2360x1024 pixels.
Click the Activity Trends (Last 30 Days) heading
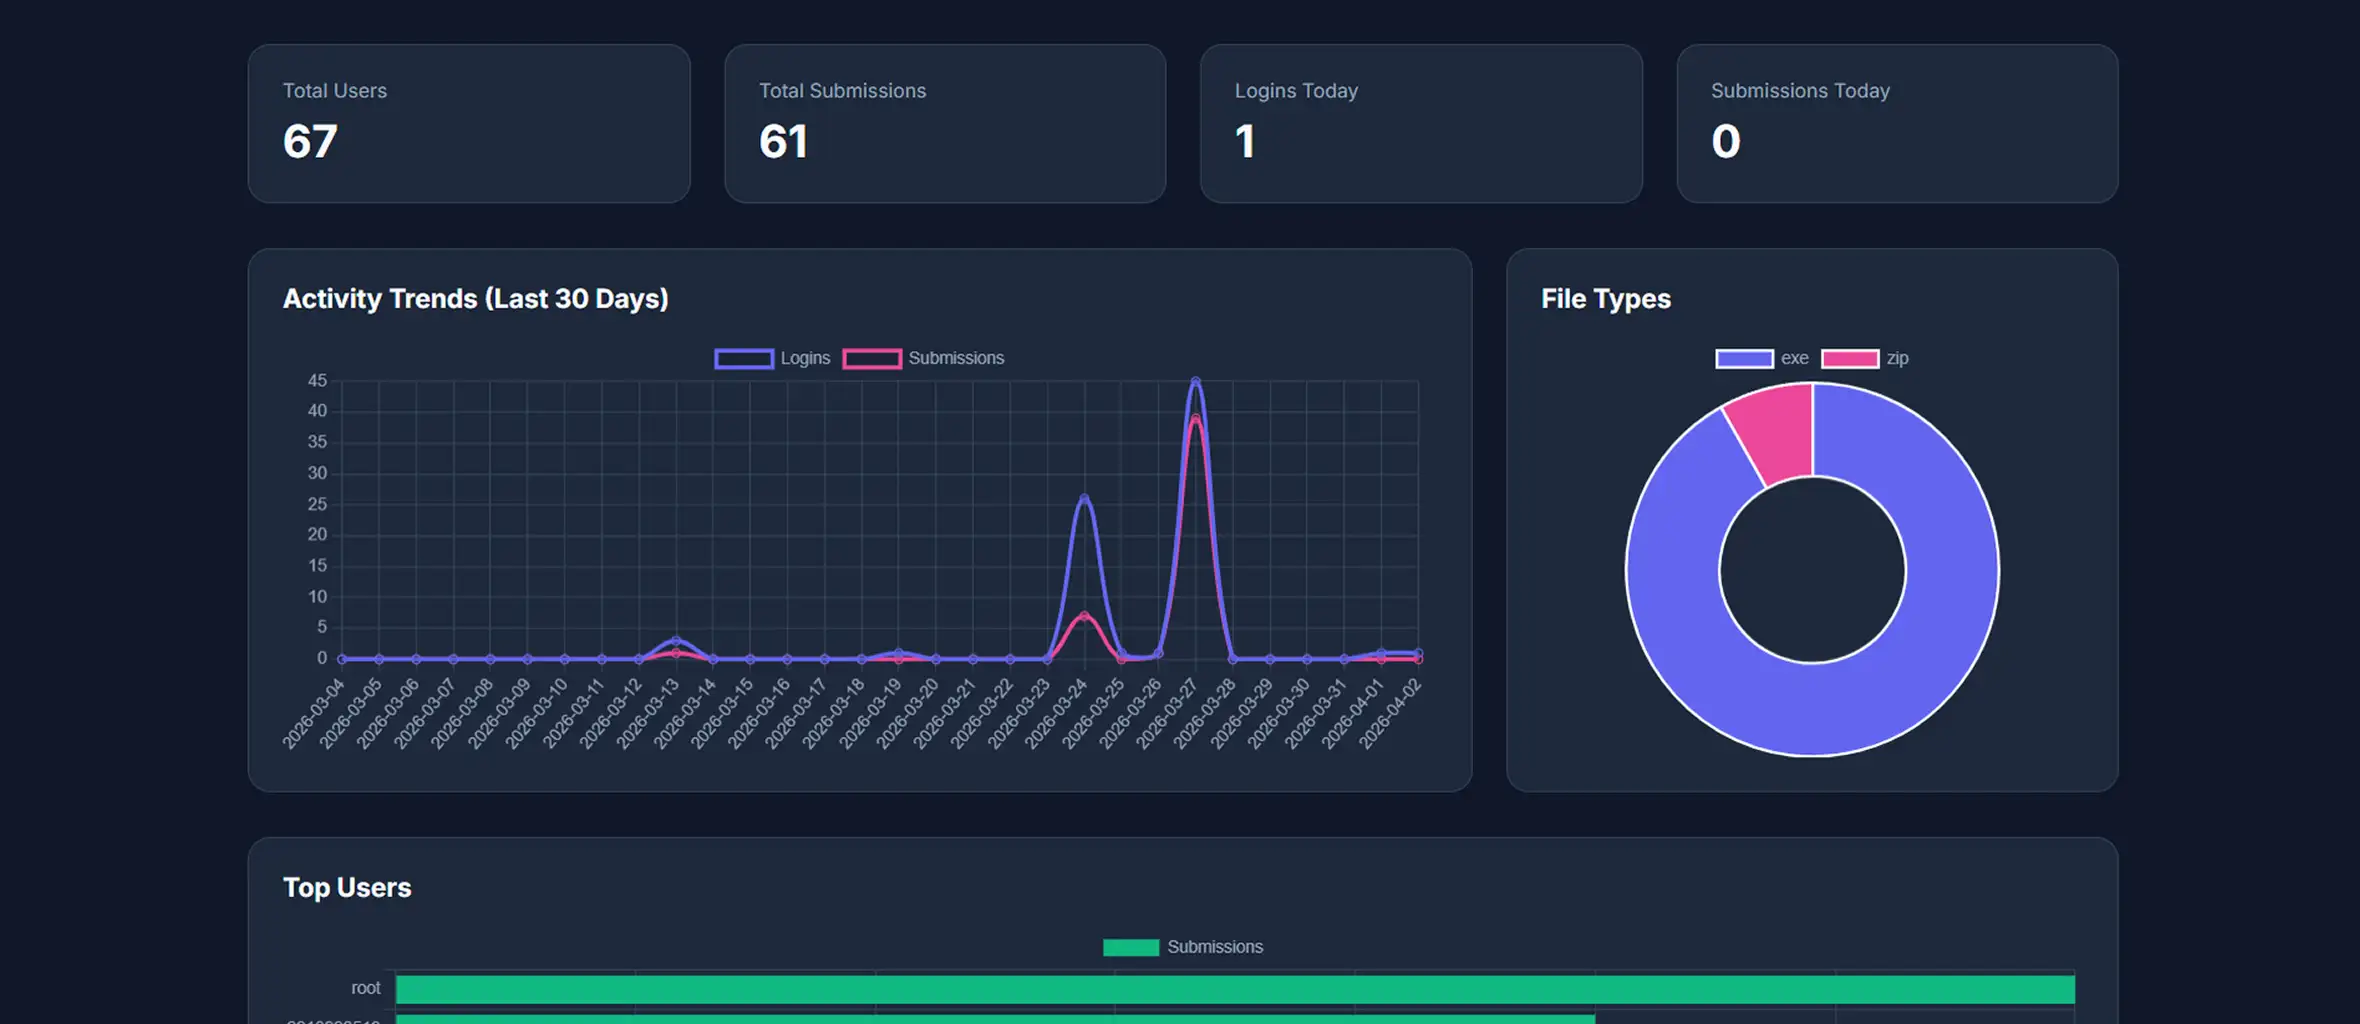coord(476,299)
